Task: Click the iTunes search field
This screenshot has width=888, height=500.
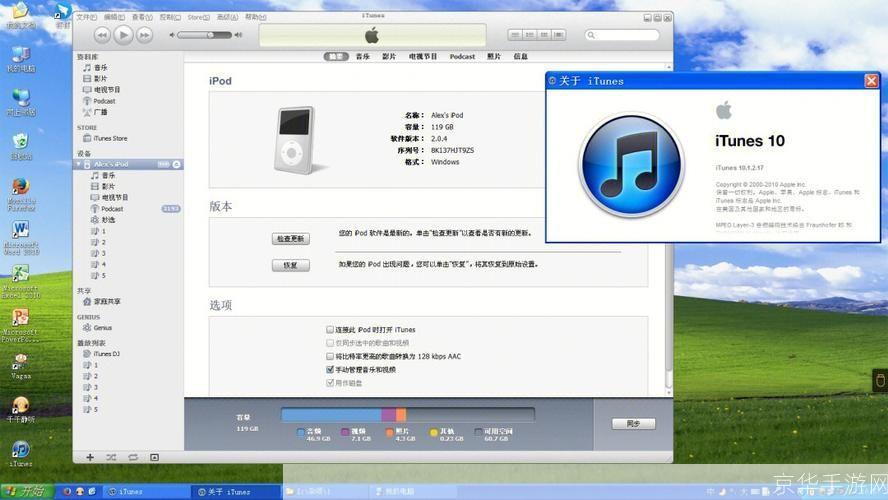Action: 622,35
